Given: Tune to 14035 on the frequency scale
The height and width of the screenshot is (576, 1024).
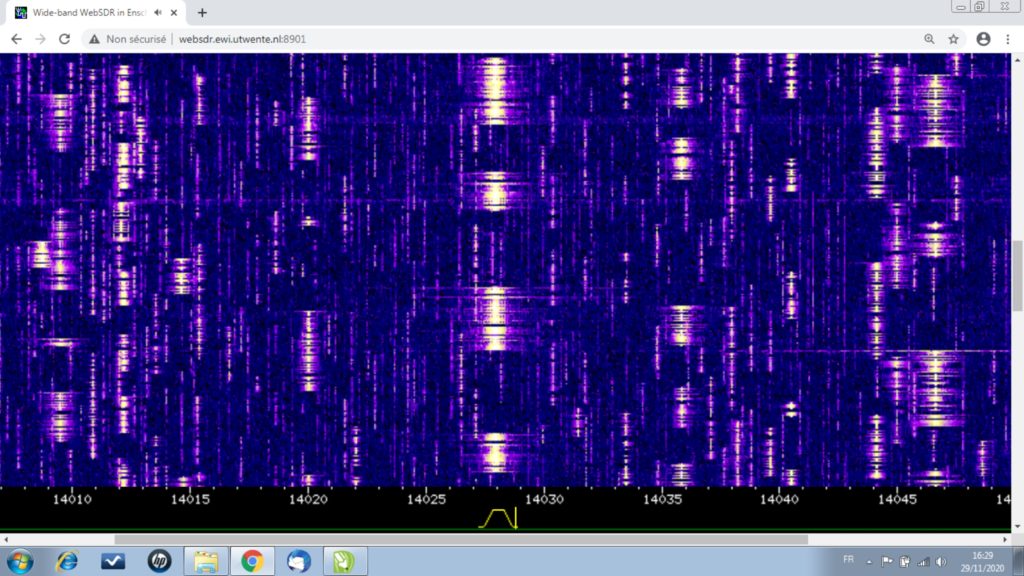Looking at the screenshot, I should [662, 498].
